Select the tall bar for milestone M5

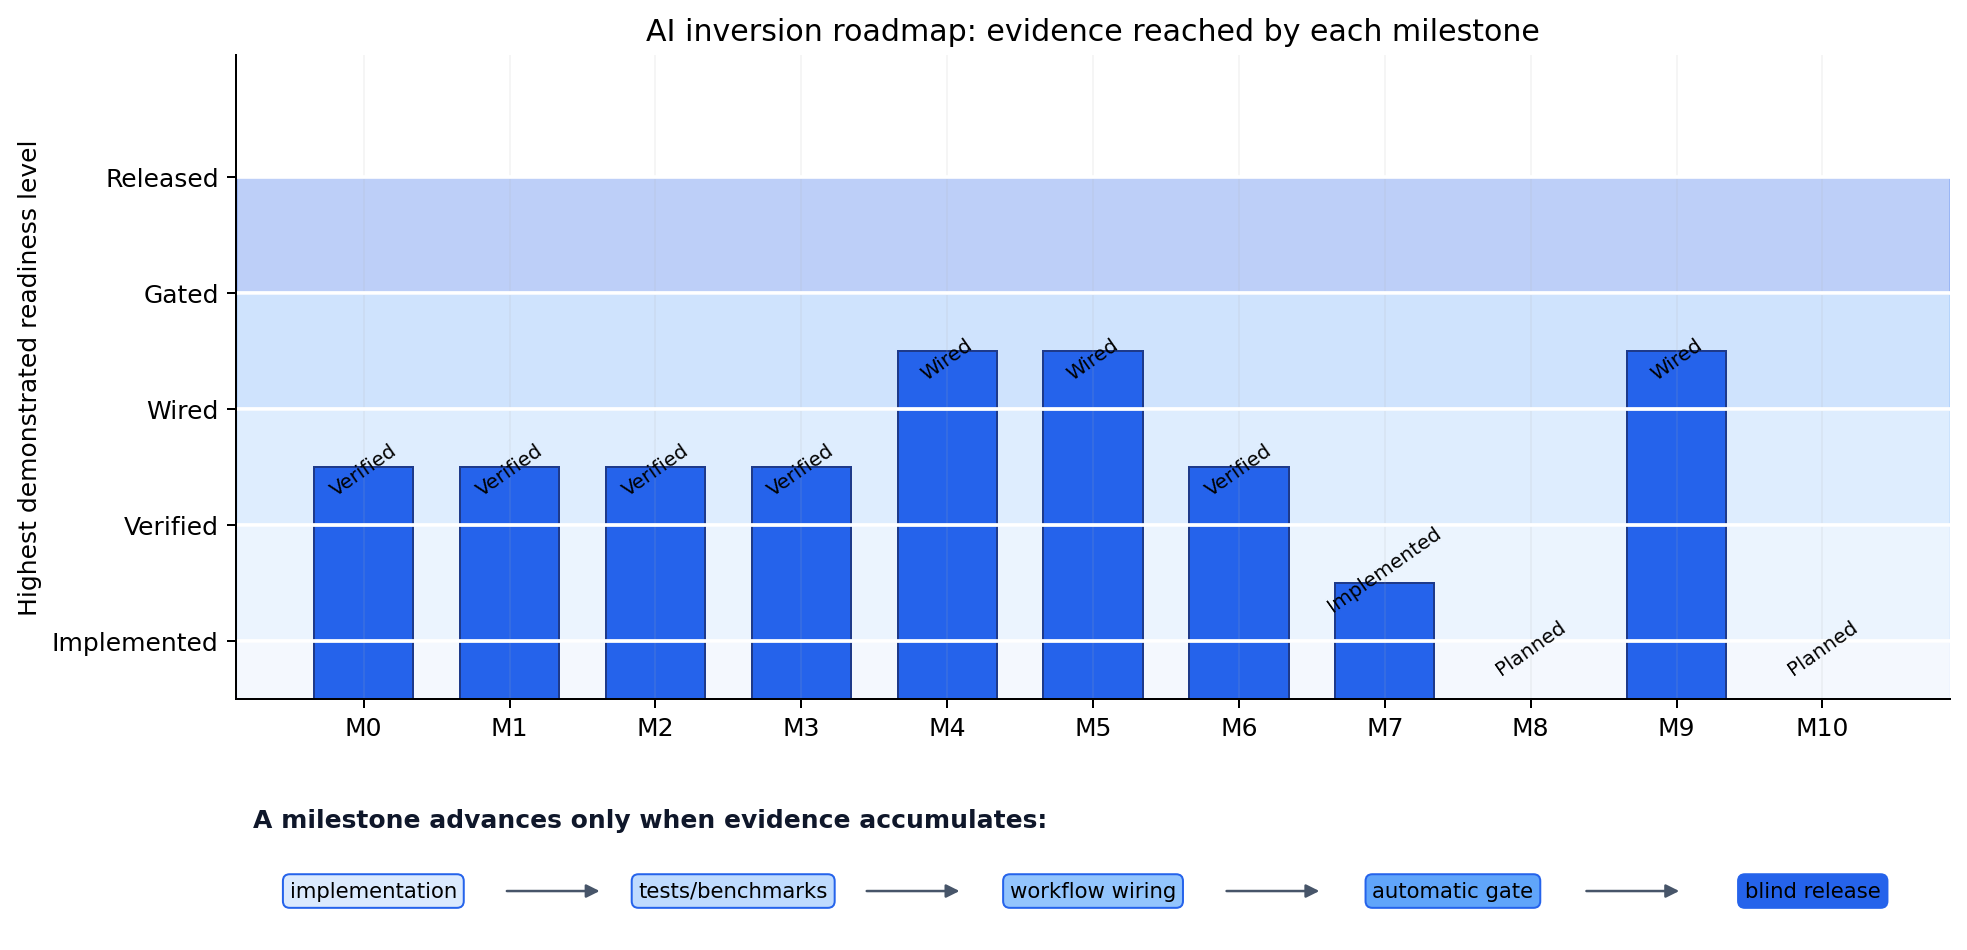[1093, 525]
